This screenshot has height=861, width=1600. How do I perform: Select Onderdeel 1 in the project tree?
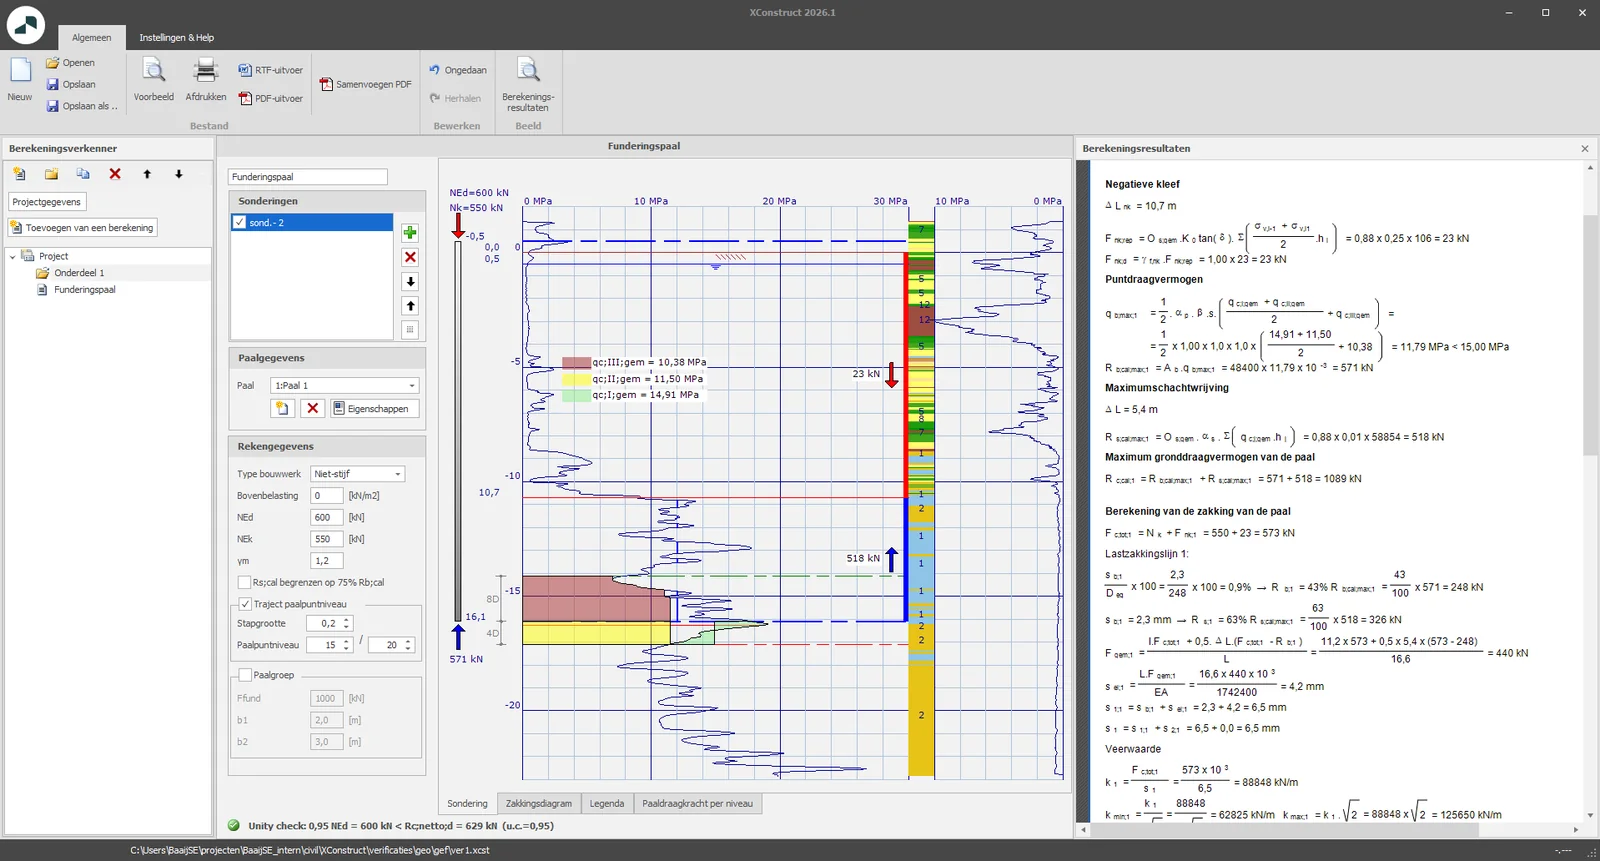[x=79, y=273]
